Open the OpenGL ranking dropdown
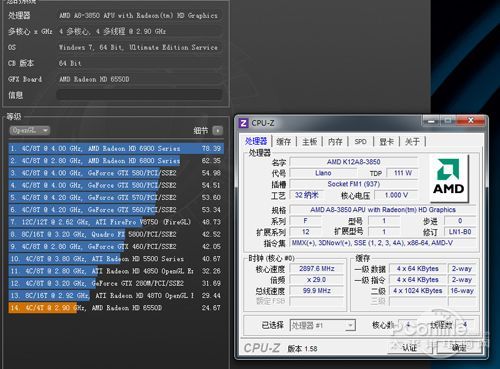The width and height of the screenshot is (500, 369). pos(30,130)
